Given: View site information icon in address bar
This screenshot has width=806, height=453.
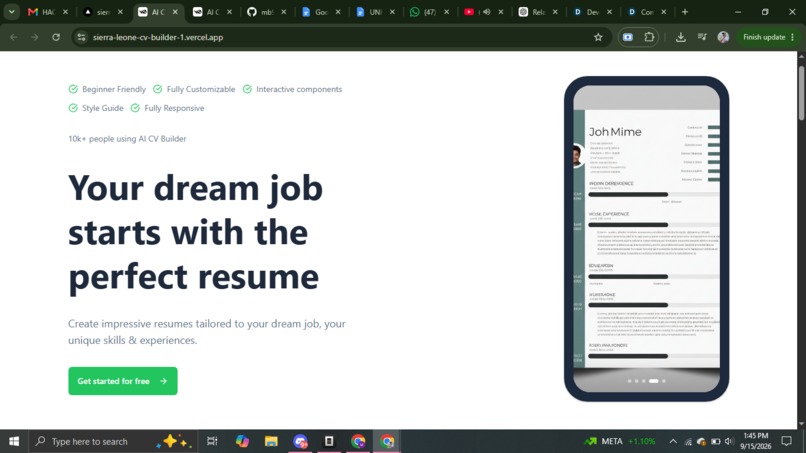Looking at the screenshot, I should click(x=81, y=37).
